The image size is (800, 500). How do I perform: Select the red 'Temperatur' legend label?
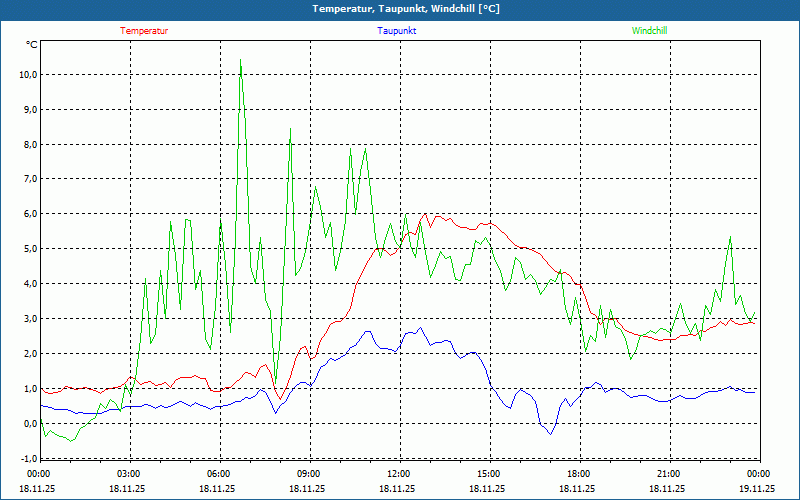(x=144, y=31)
